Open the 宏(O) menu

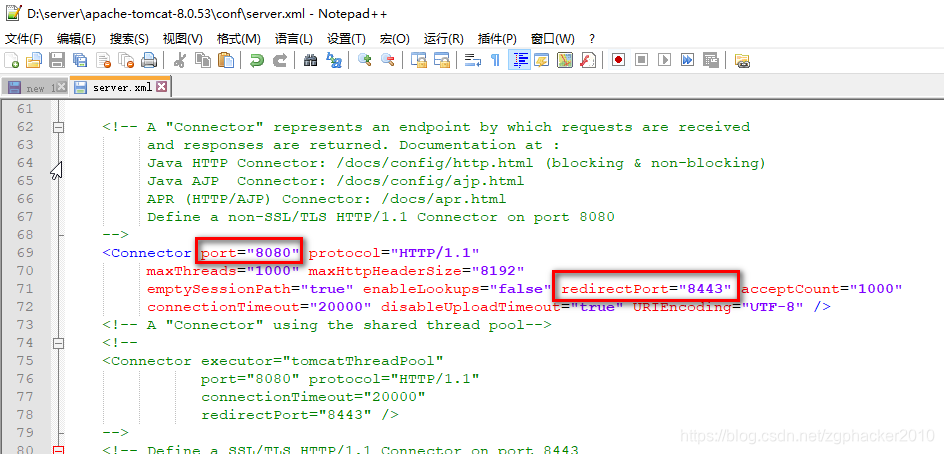395,39
